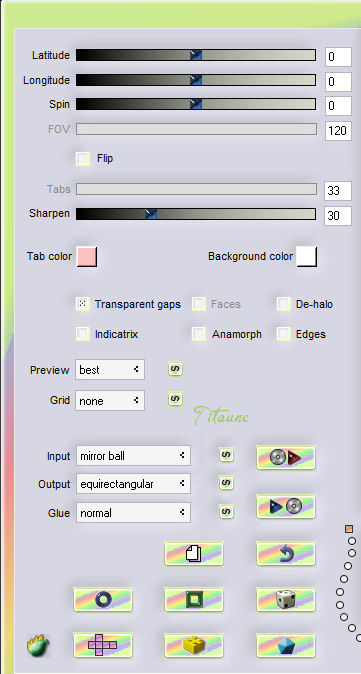361x674 pixels.
Task: Click the blue ring icon button
Action: pyautogui.click(x=103, y=600)
